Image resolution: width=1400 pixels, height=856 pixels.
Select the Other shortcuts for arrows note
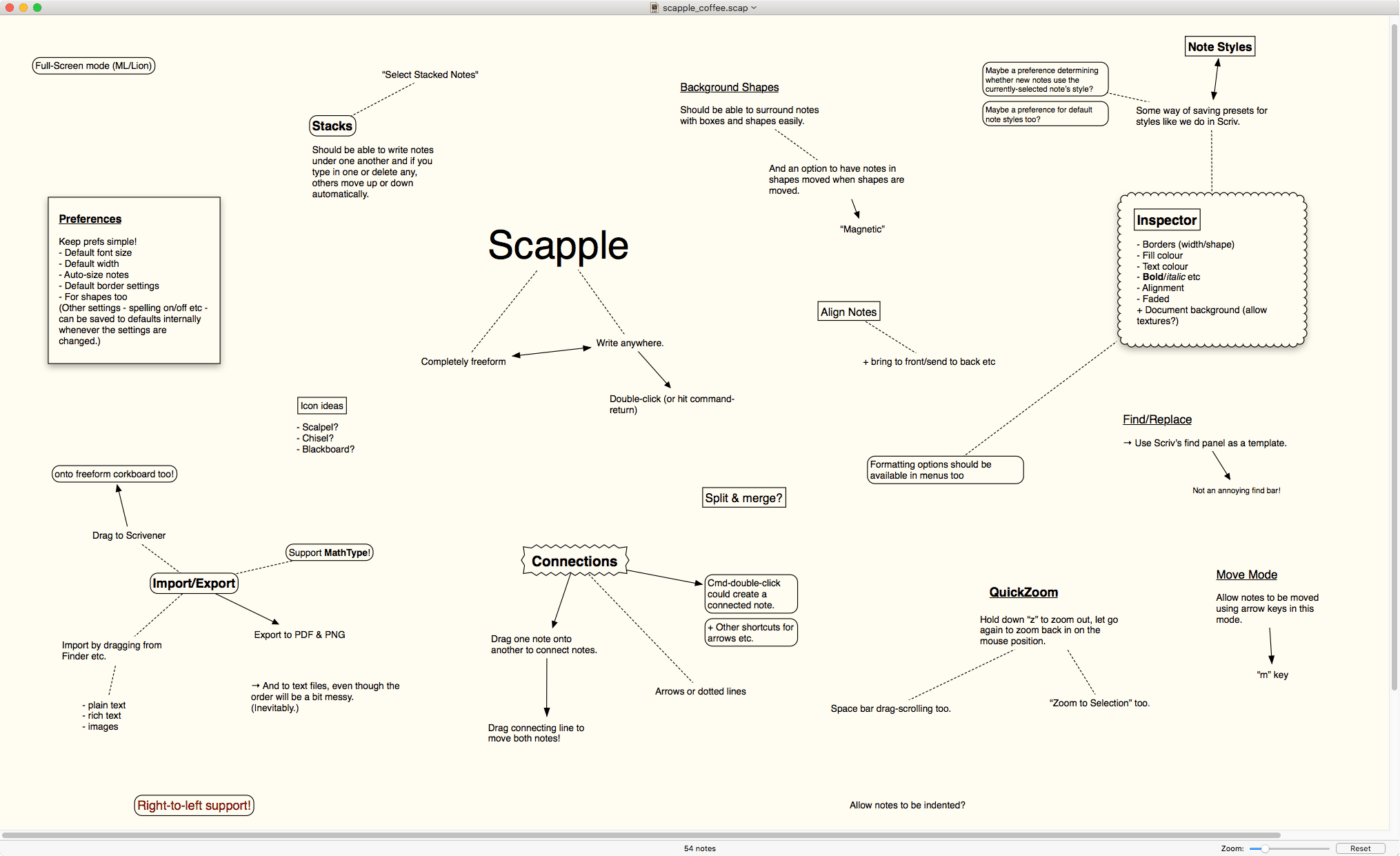click(x=751, y=632)
